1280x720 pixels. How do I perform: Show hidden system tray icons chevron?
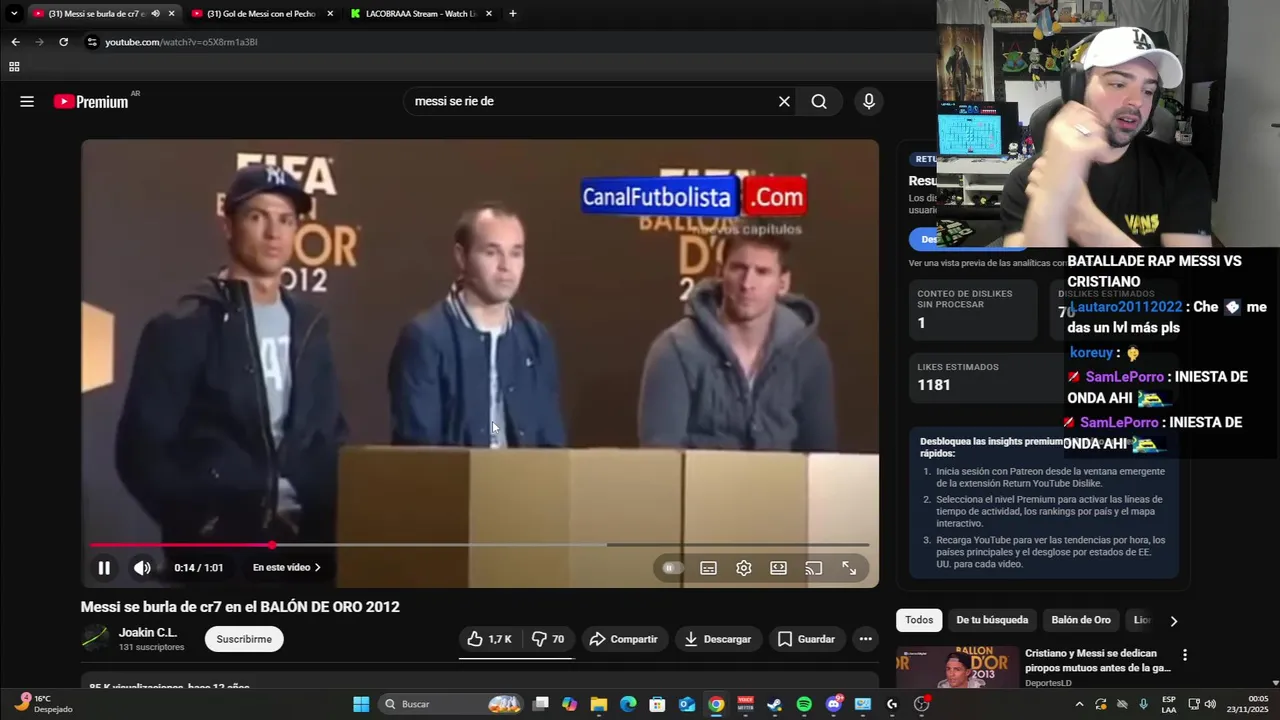[x=1080, y=704]
